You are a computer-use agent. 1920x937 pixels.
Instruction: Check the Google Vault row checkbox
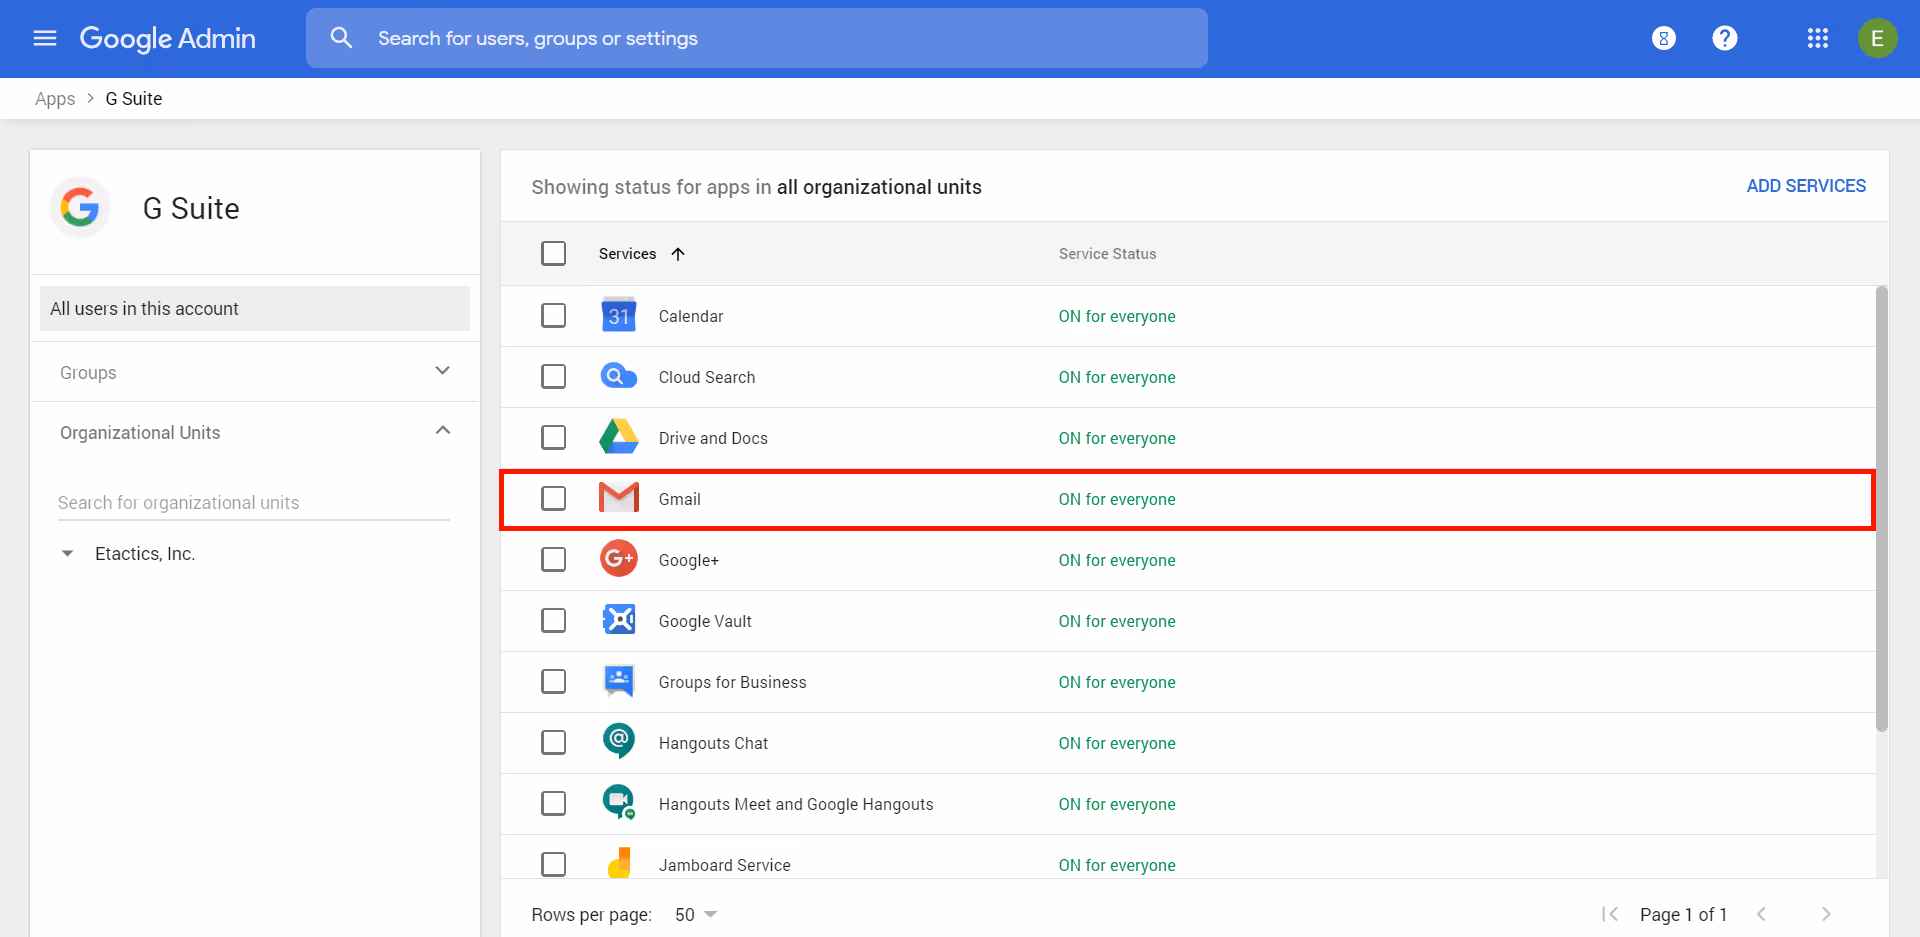[x=553, y=620]
